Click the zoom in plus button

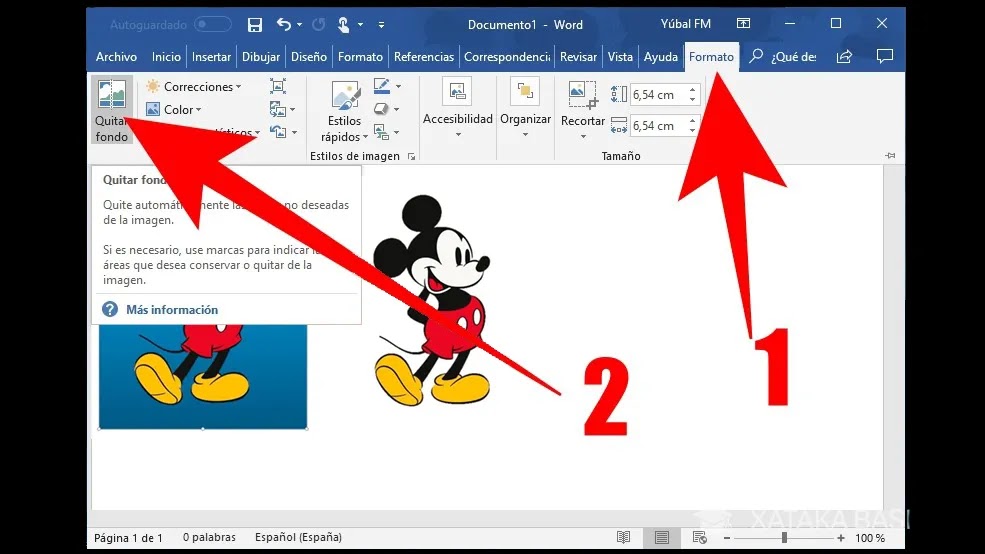coord(841,538)
